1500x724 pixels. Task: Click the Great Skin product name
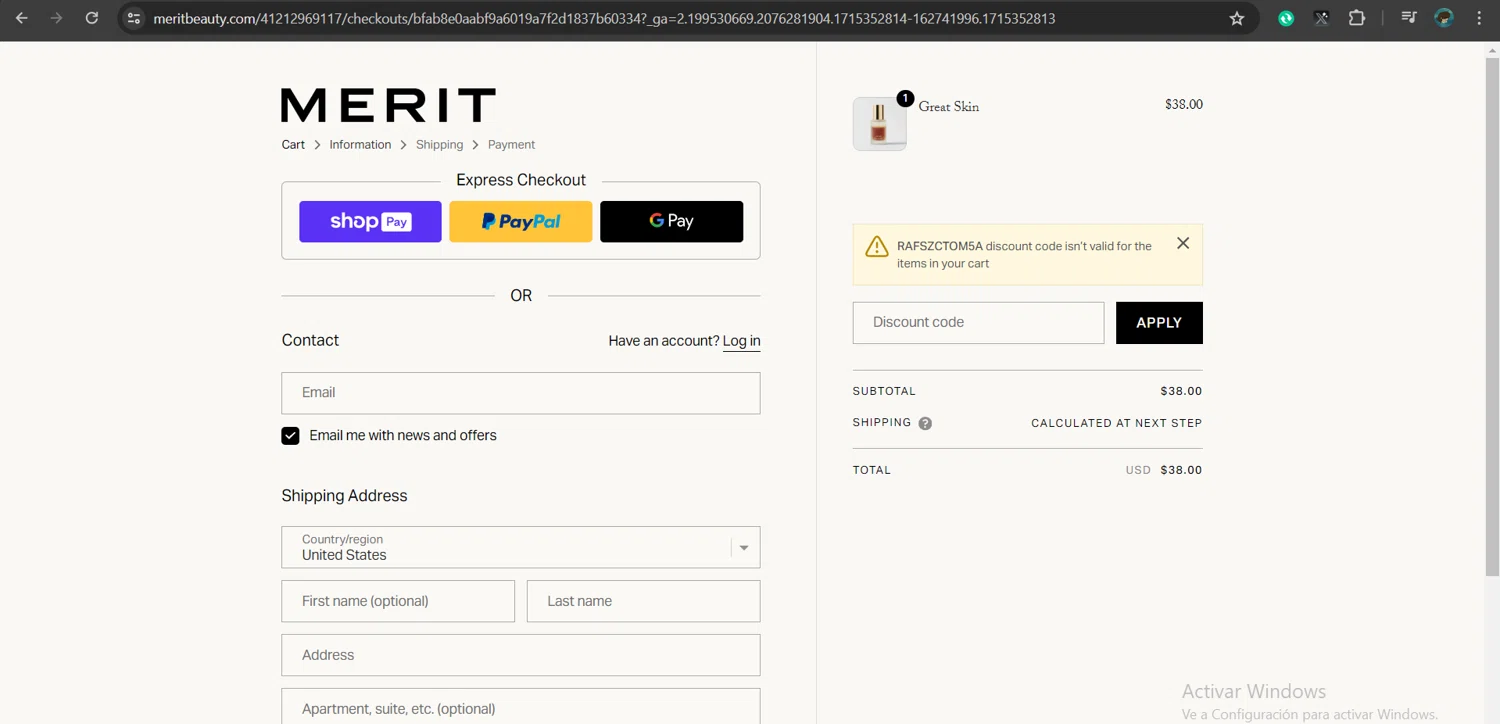pyautogui.click(x=949, y=107)
